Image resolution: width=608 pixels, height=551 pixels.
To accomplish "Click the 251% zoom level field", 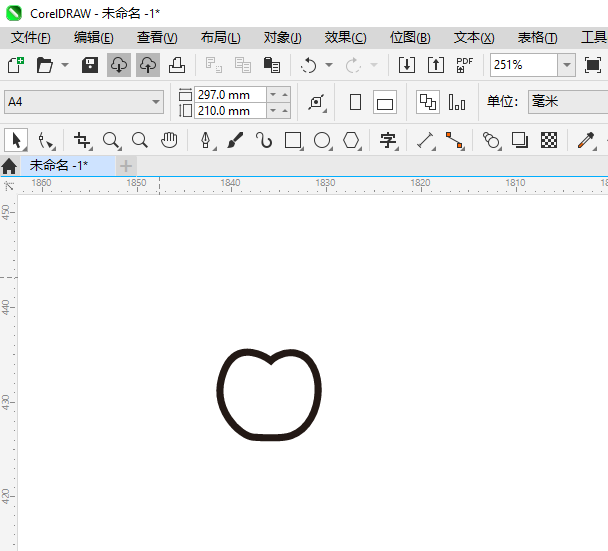I will click(x=524, y=65).
